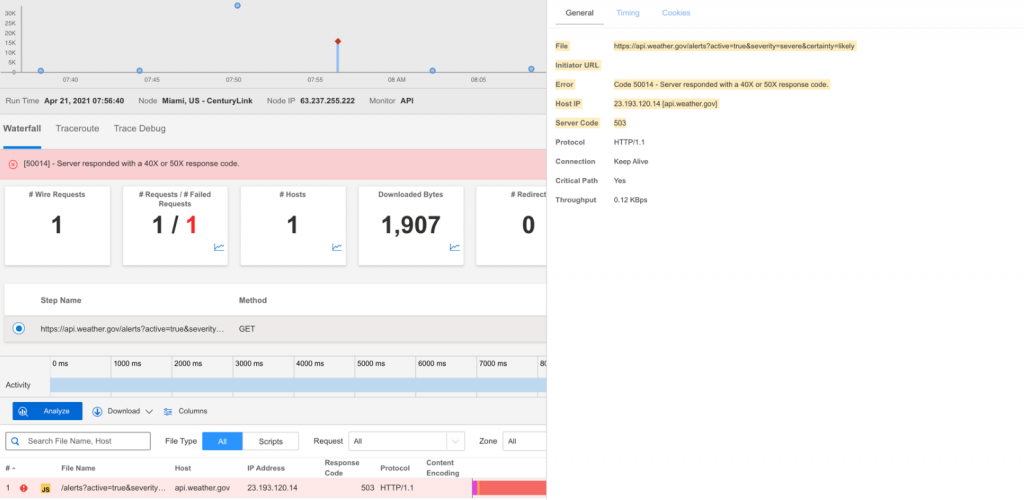The width and height of the screenshot is (1024, 500).
Task: Select the General tab in details panel
Action: 579,13
